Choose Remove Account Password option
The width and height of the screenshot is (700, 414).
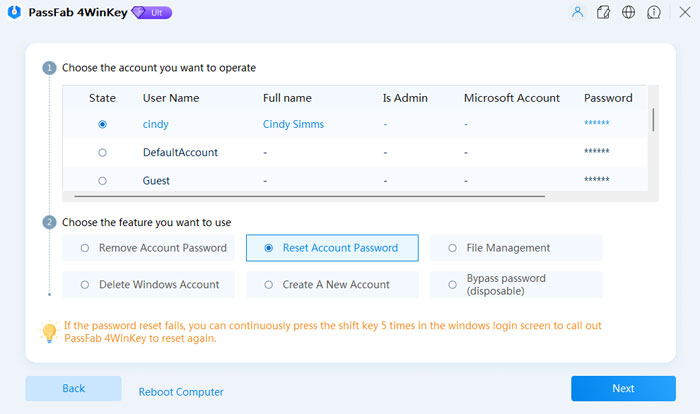coord(148,248)
